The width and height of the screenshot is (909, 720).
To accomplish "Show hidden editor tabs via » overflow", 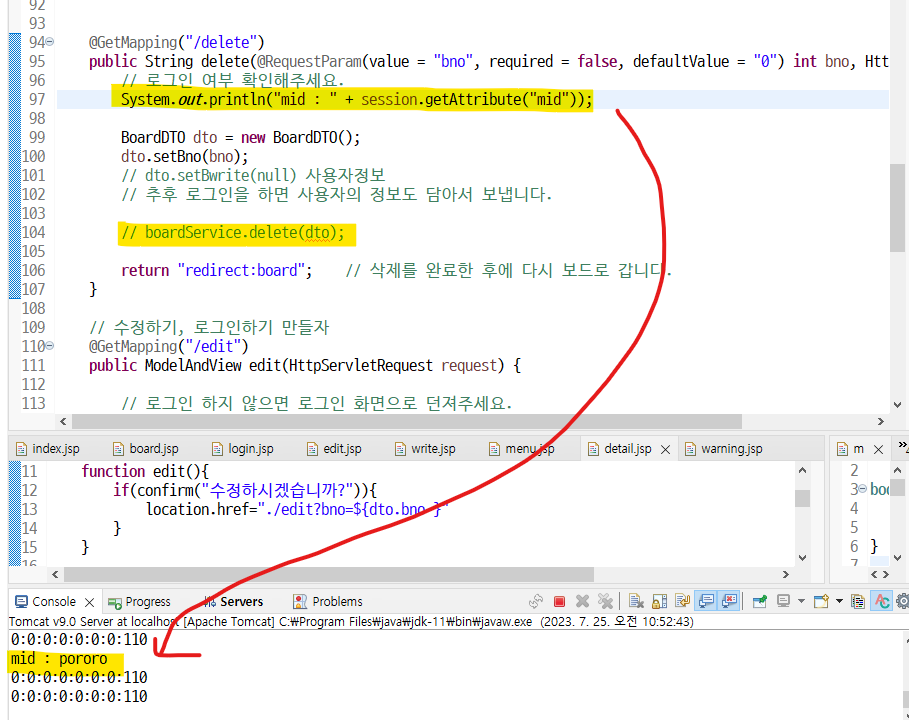I will pyautogui.click(x=903, y=445).
